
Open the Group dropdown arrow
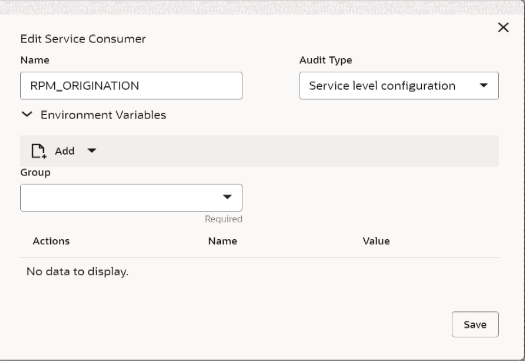click(x=227, y=197)
